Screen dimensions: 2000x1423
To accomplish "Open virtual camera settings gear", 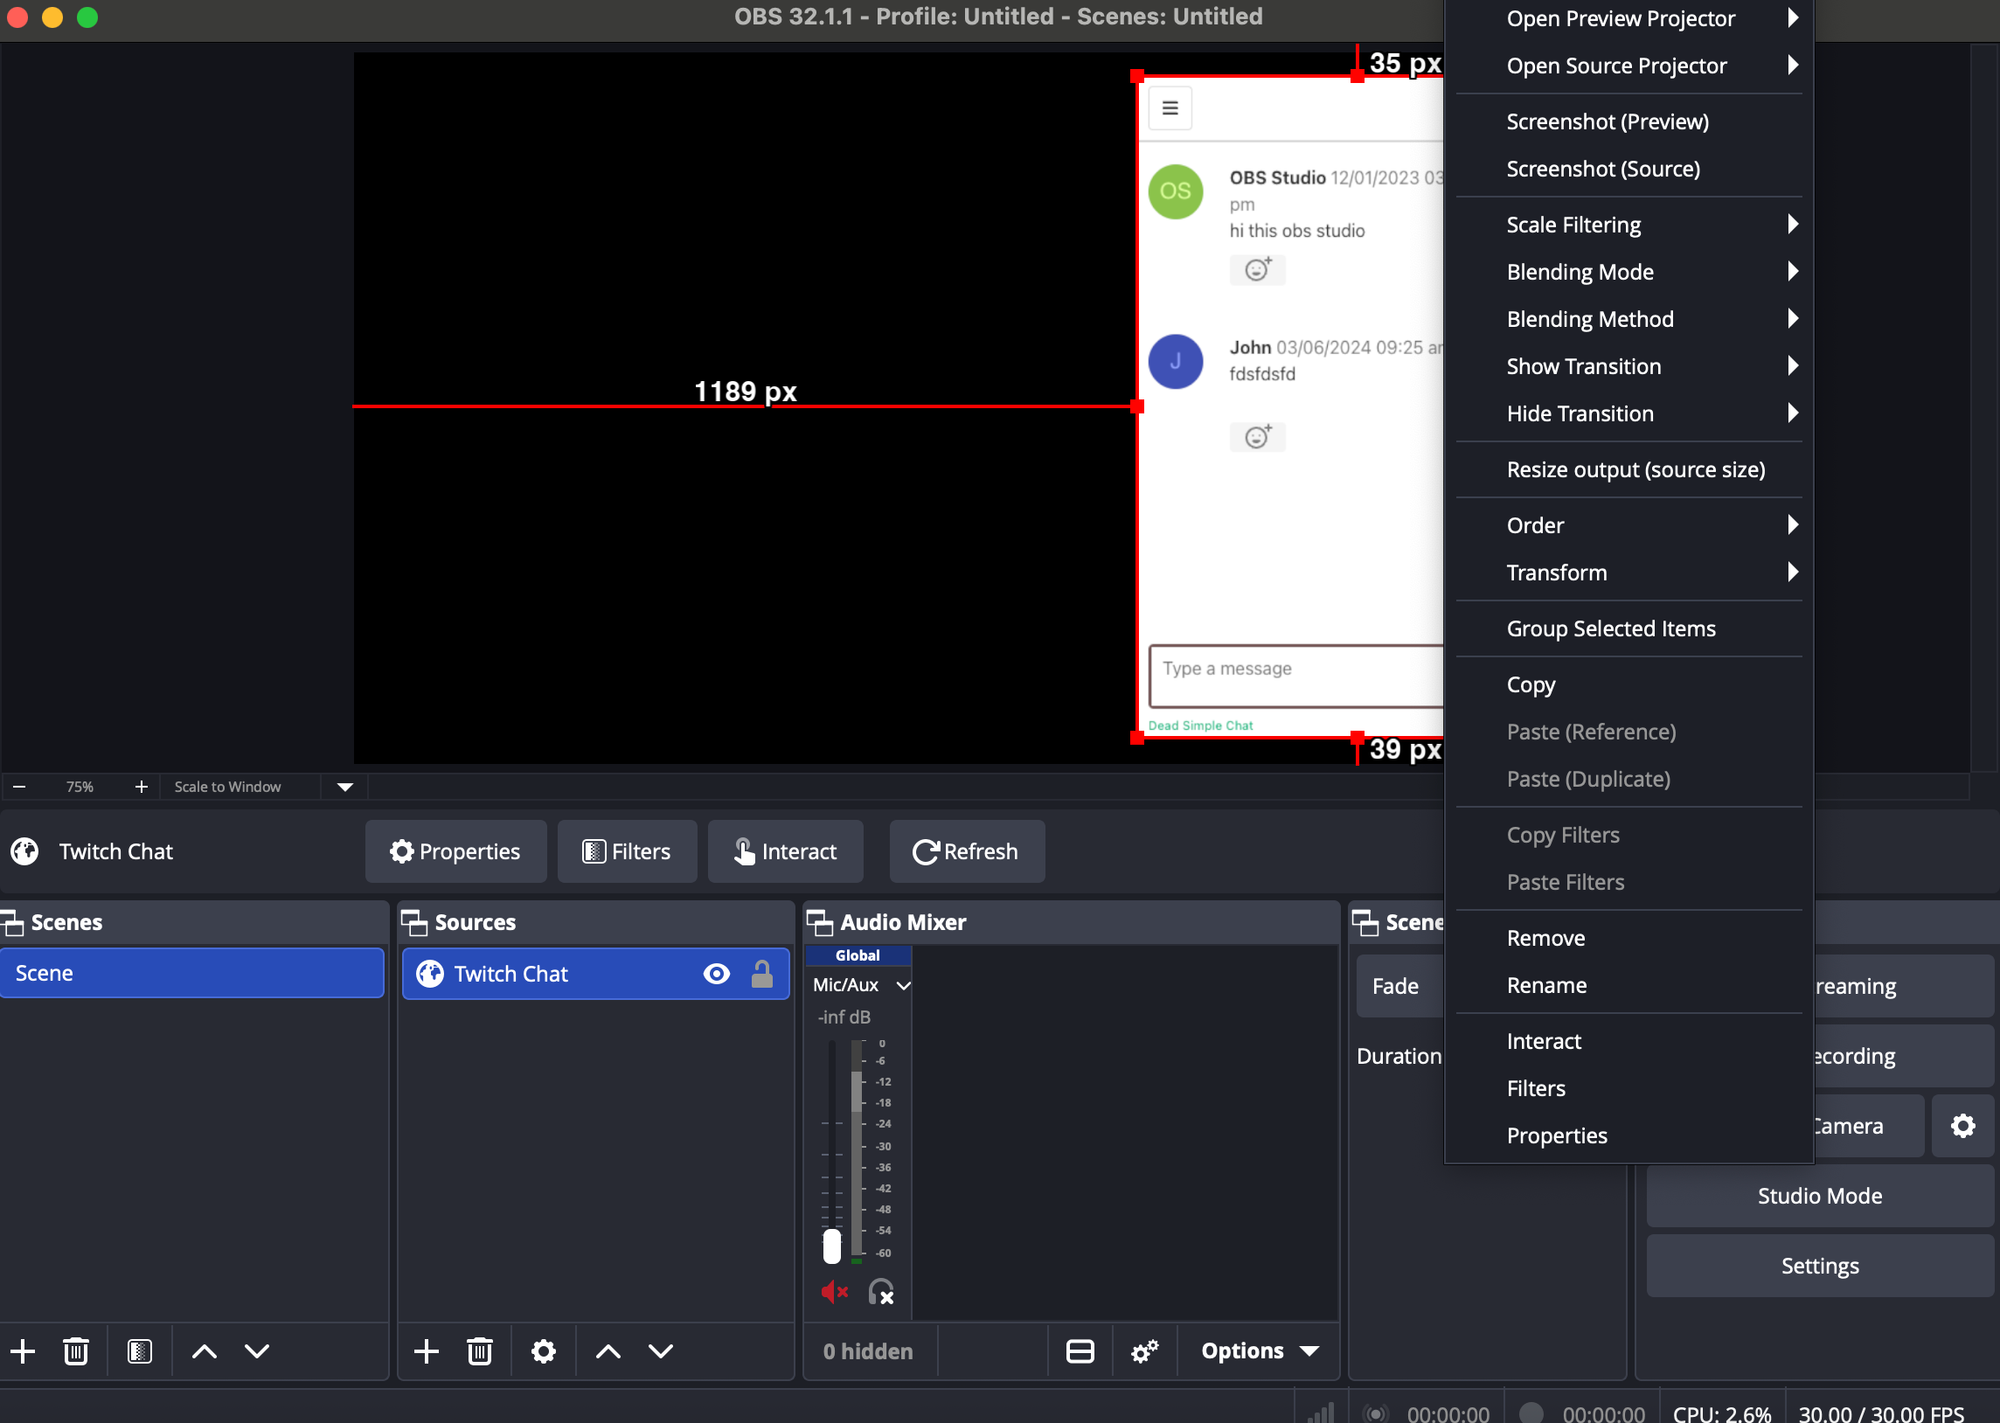I will click(1962, 1126).
